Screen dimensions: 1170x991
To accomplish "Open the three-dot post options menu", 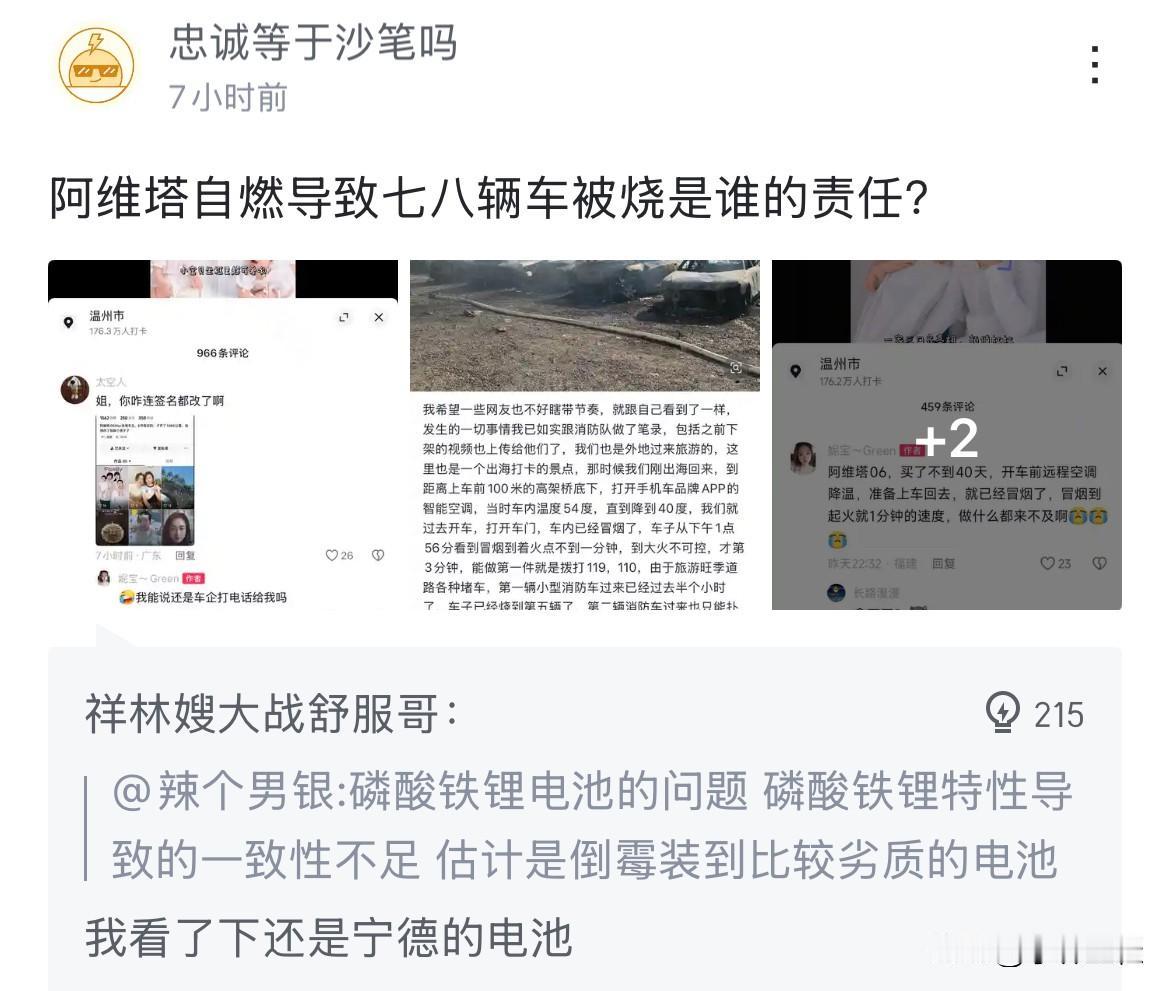I will (1094, 64).
